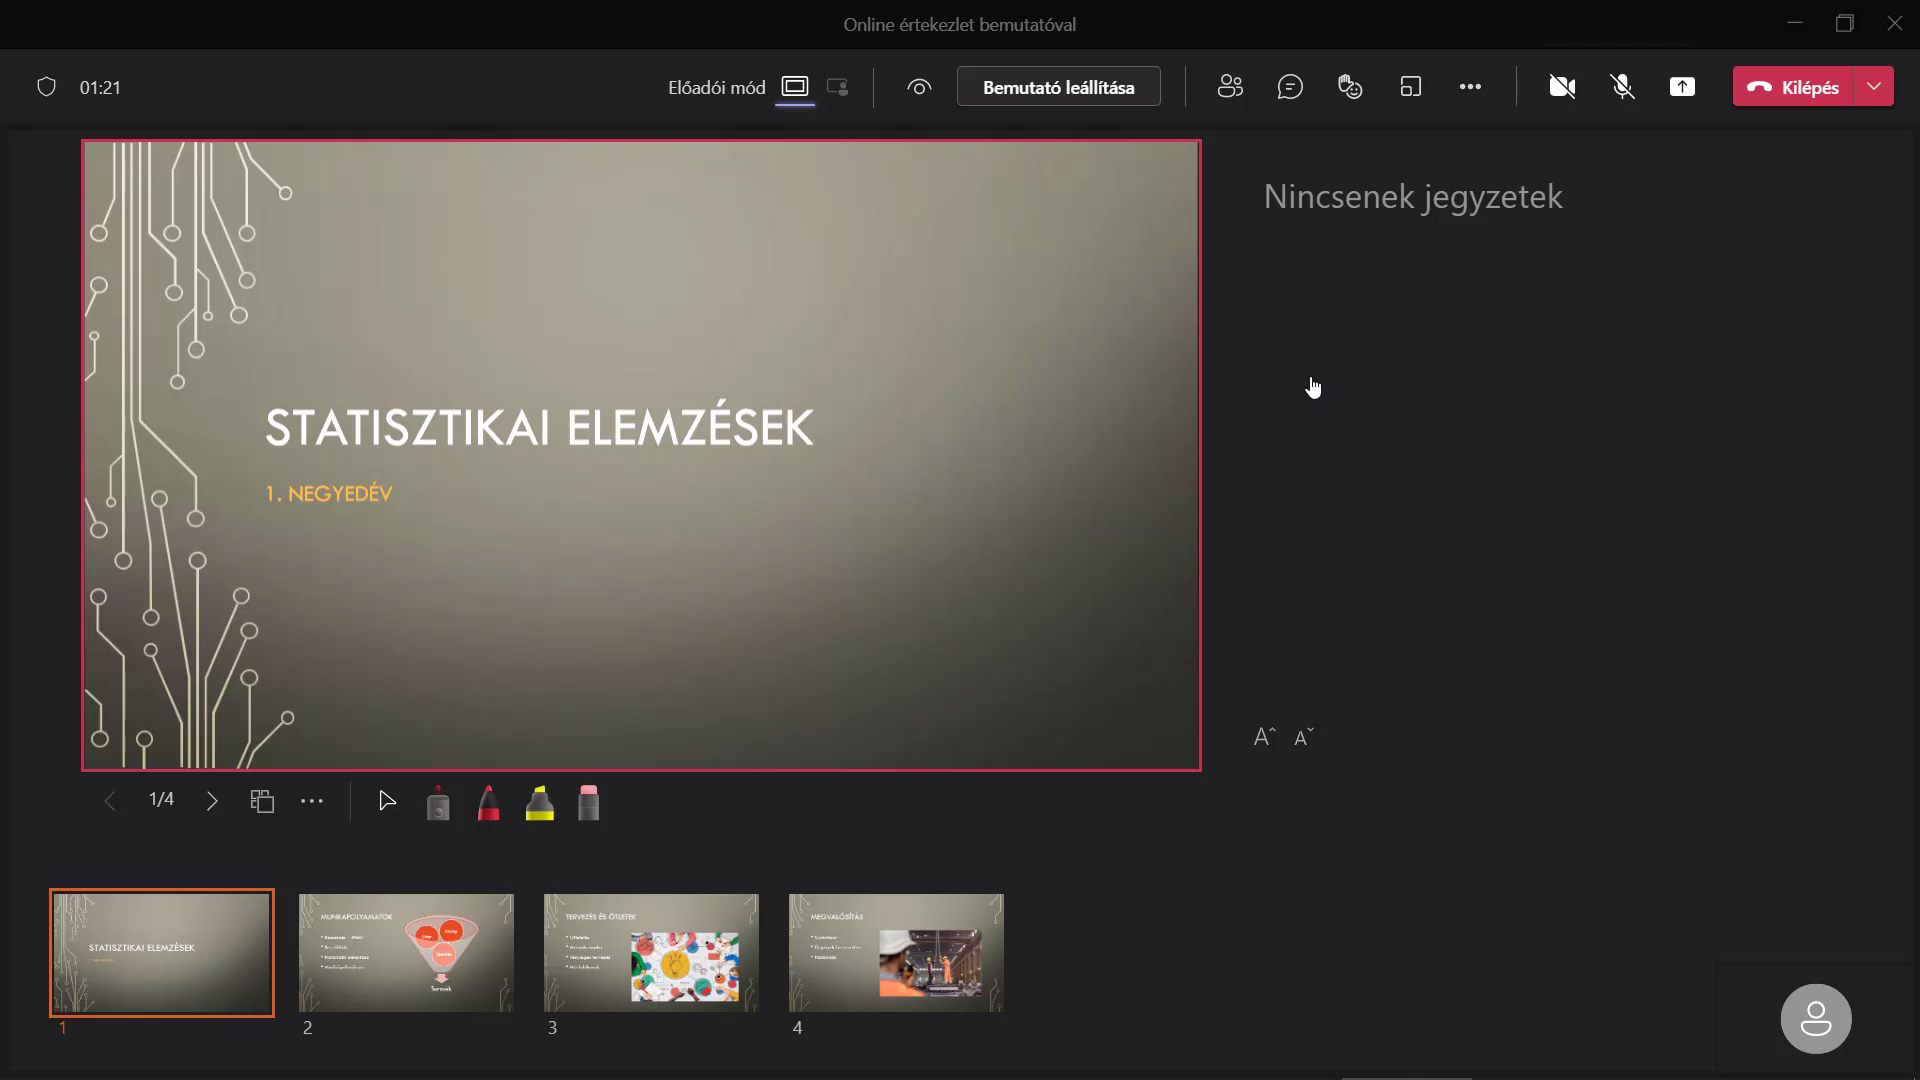
Task: Expand the Kilépés dropdown arrow
Action: pyautogui.click(x=1874, y=87)
